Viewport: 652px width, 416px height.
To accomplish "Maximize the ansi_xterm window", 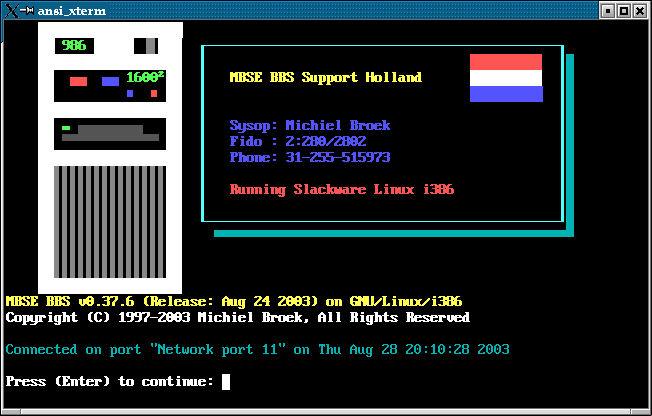I will 624,11.
